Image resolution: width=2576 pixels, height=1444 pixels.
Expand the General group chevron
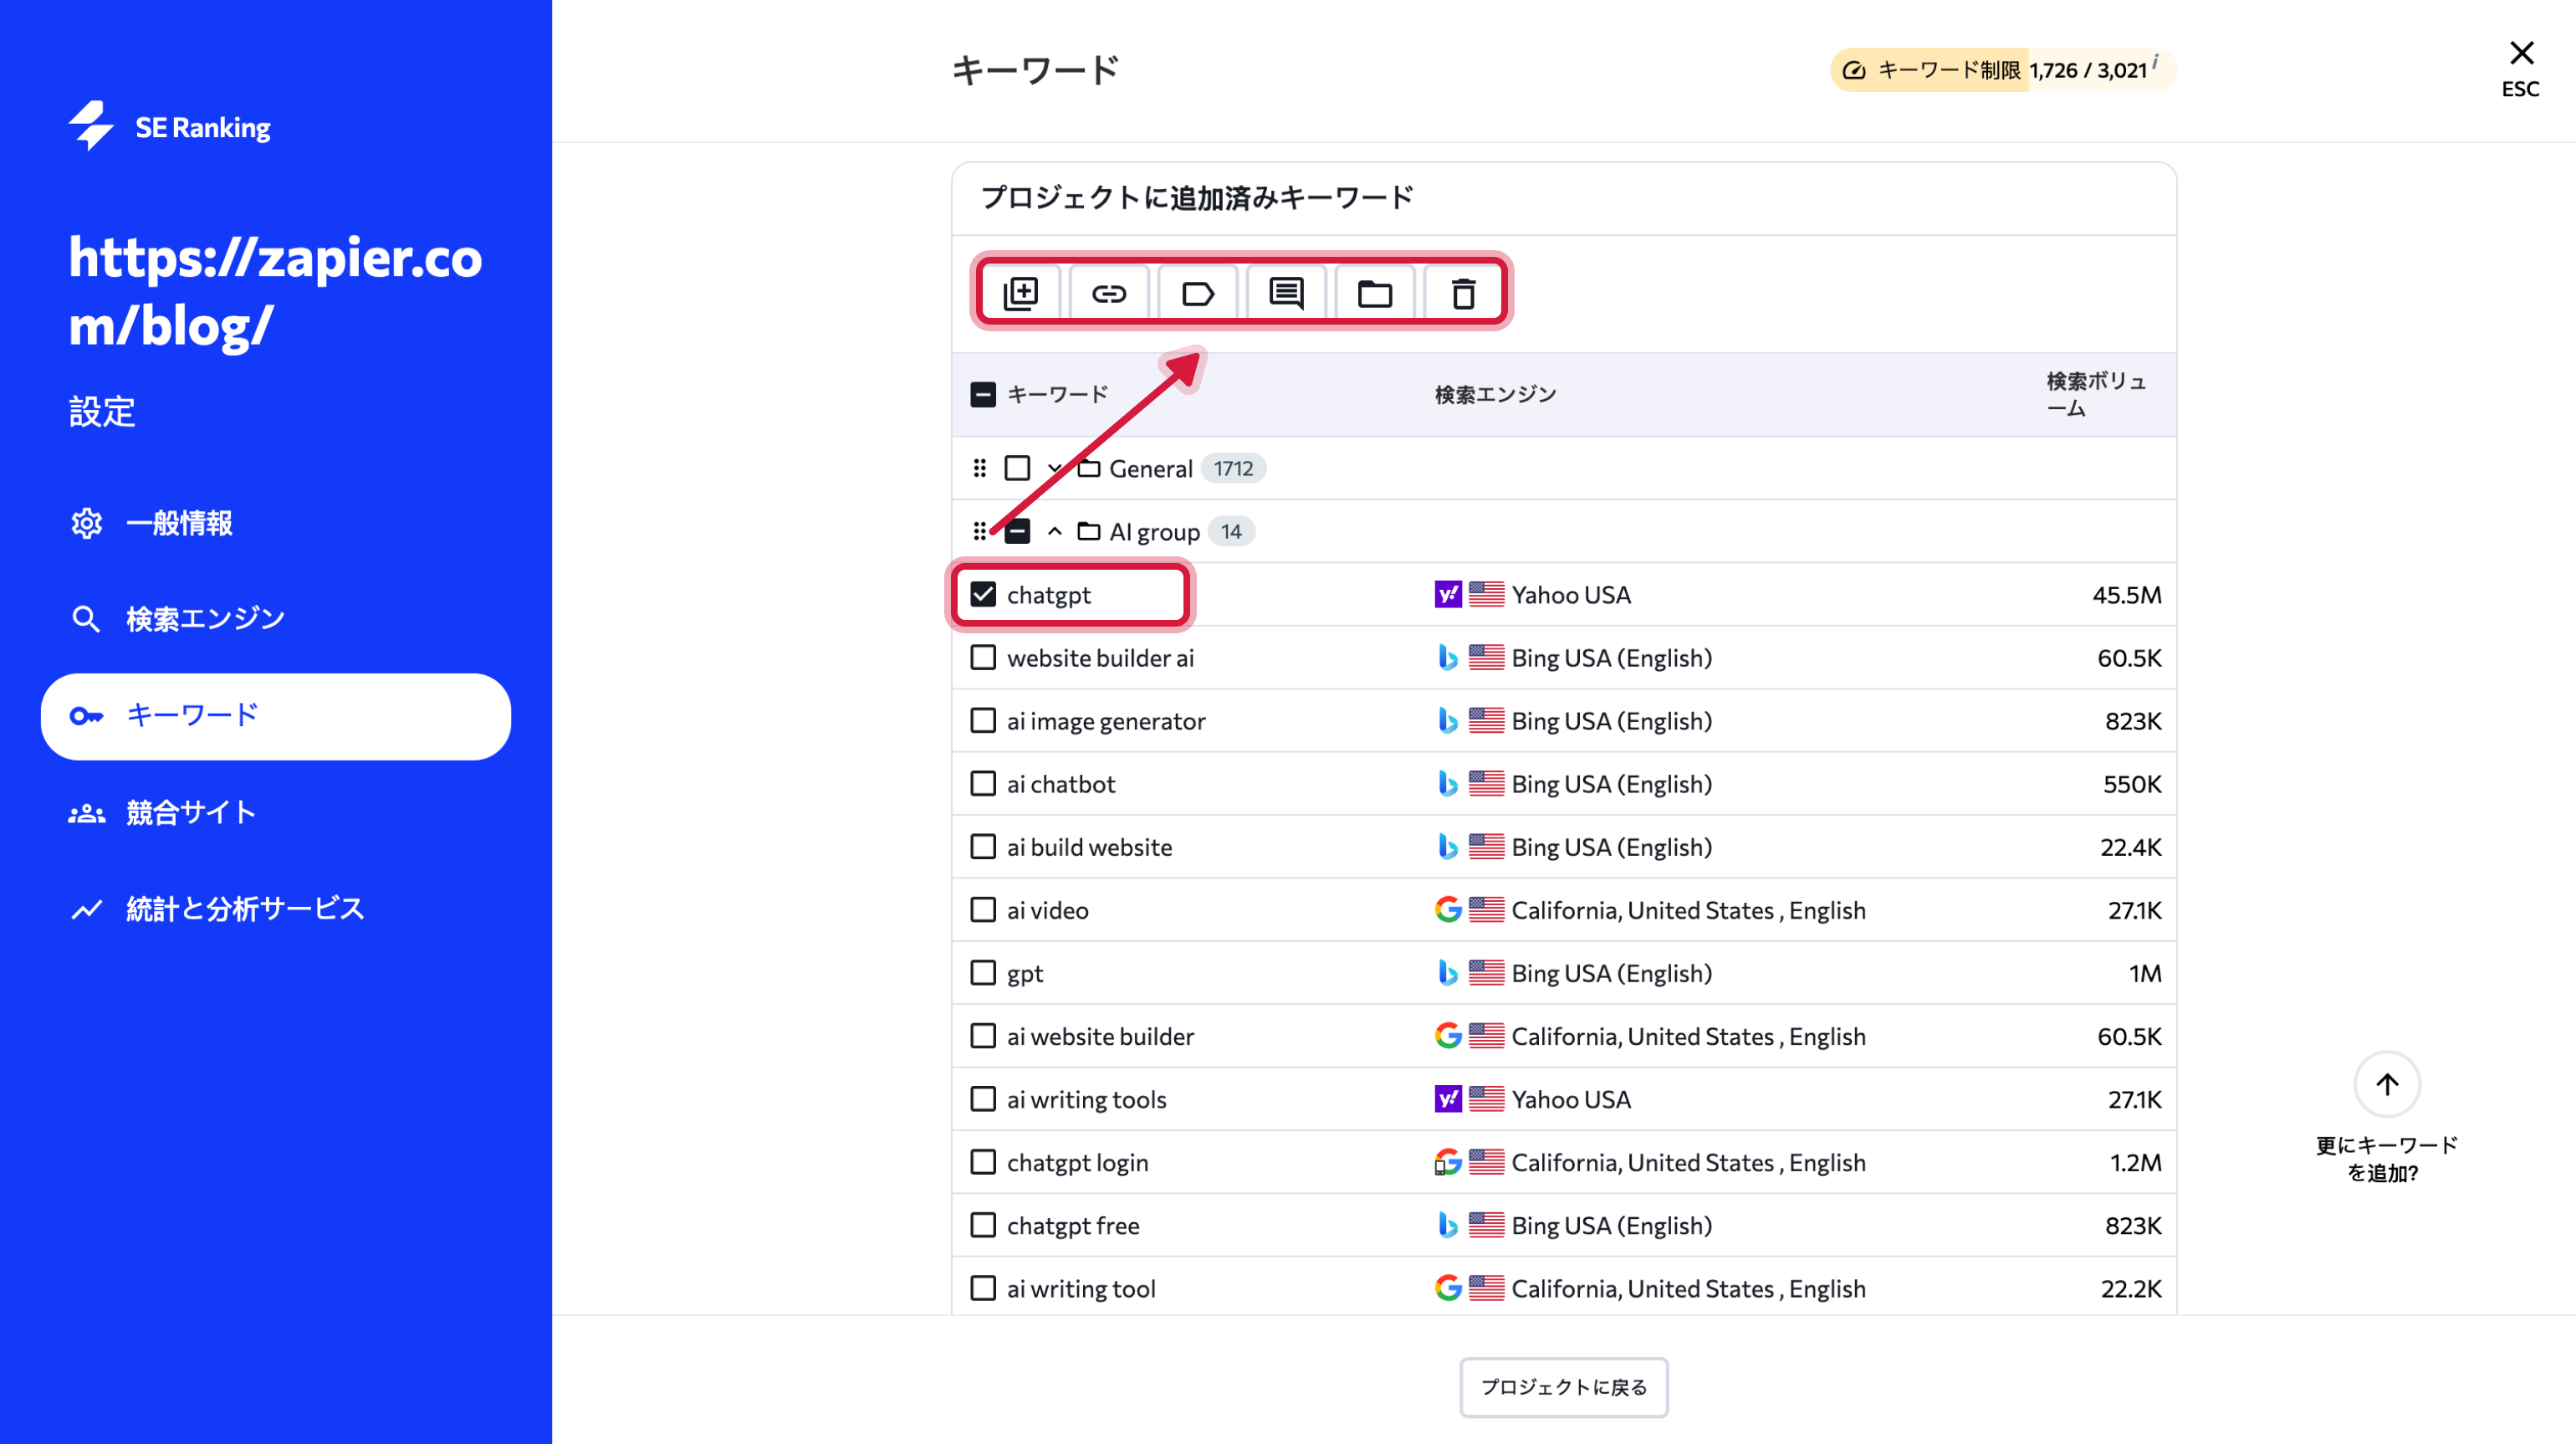pos(1055,468)
